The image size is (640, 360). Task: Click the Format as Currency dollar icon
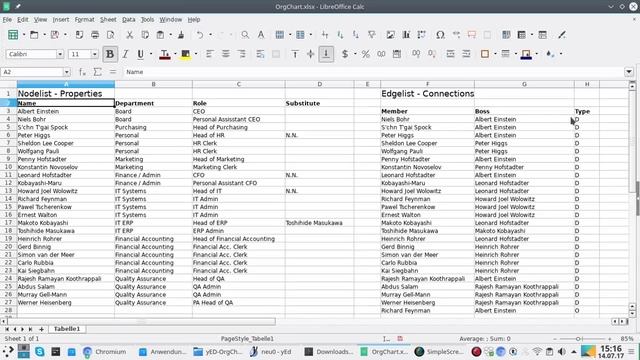pos(345,54)
